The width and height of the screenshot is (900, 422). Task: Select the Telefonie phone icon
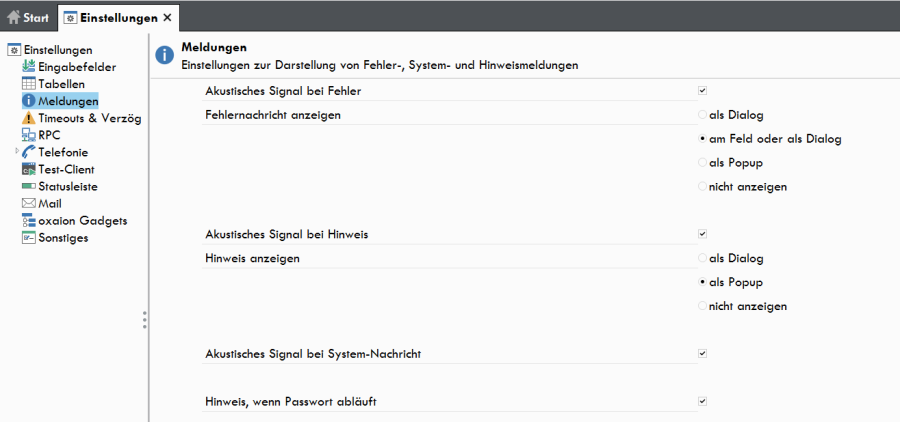[x=29, y=152]
